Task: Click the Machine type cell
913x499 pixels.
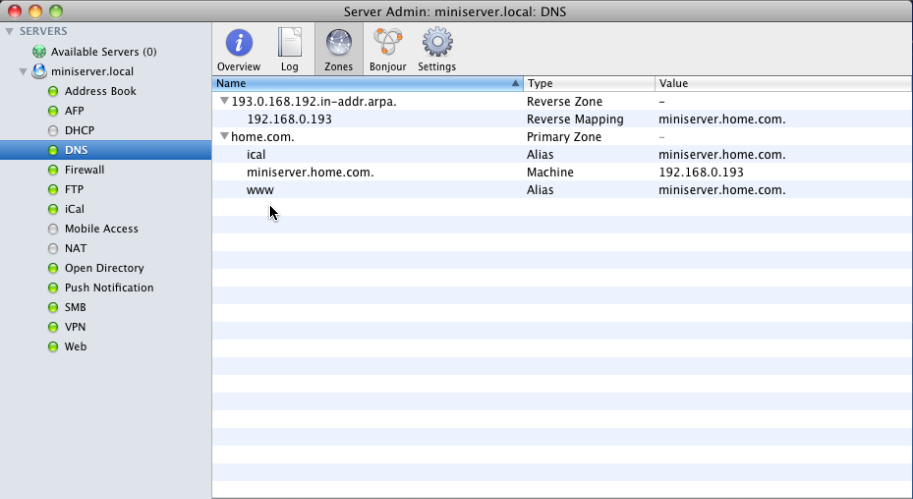Action: [550, 172]
